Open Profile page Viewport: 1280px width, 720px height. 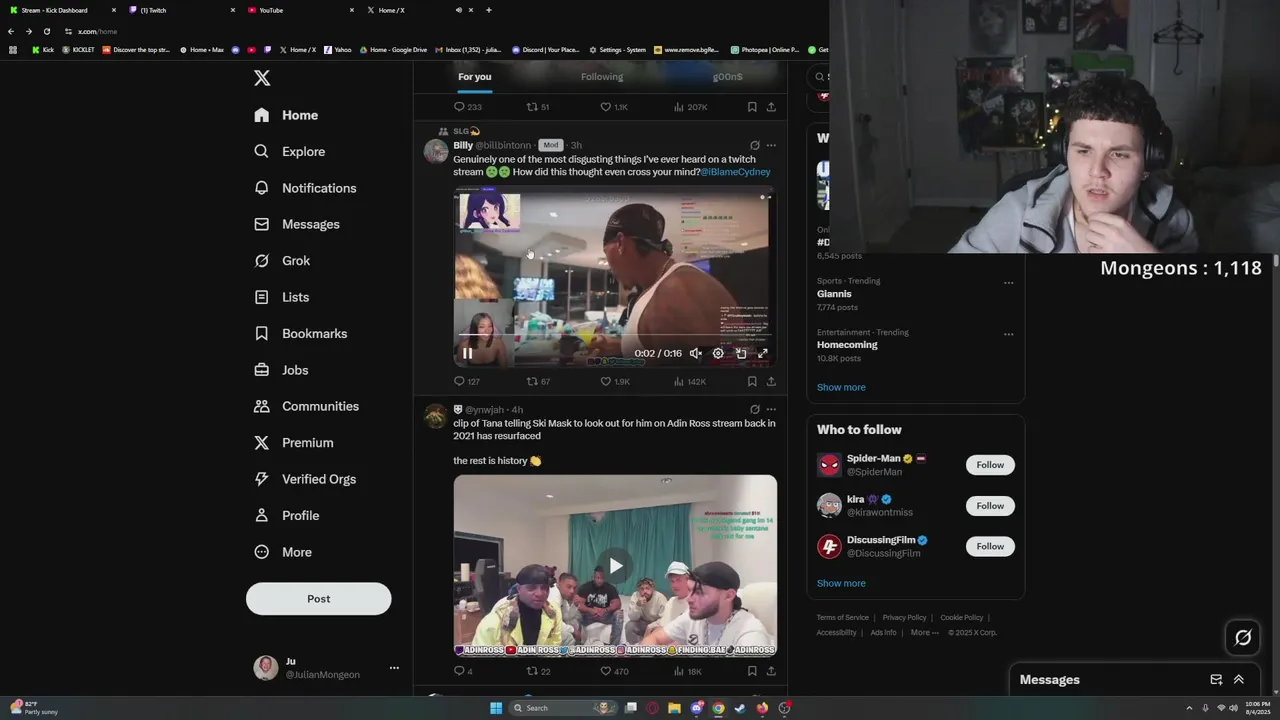(x=287, y=515)
